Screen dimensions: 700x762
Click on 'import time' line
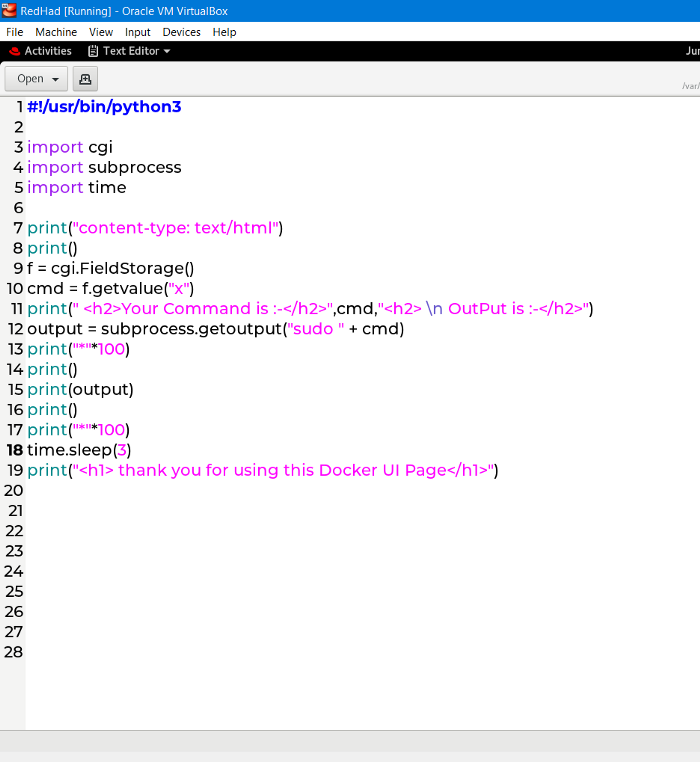(x=77, y=188)
